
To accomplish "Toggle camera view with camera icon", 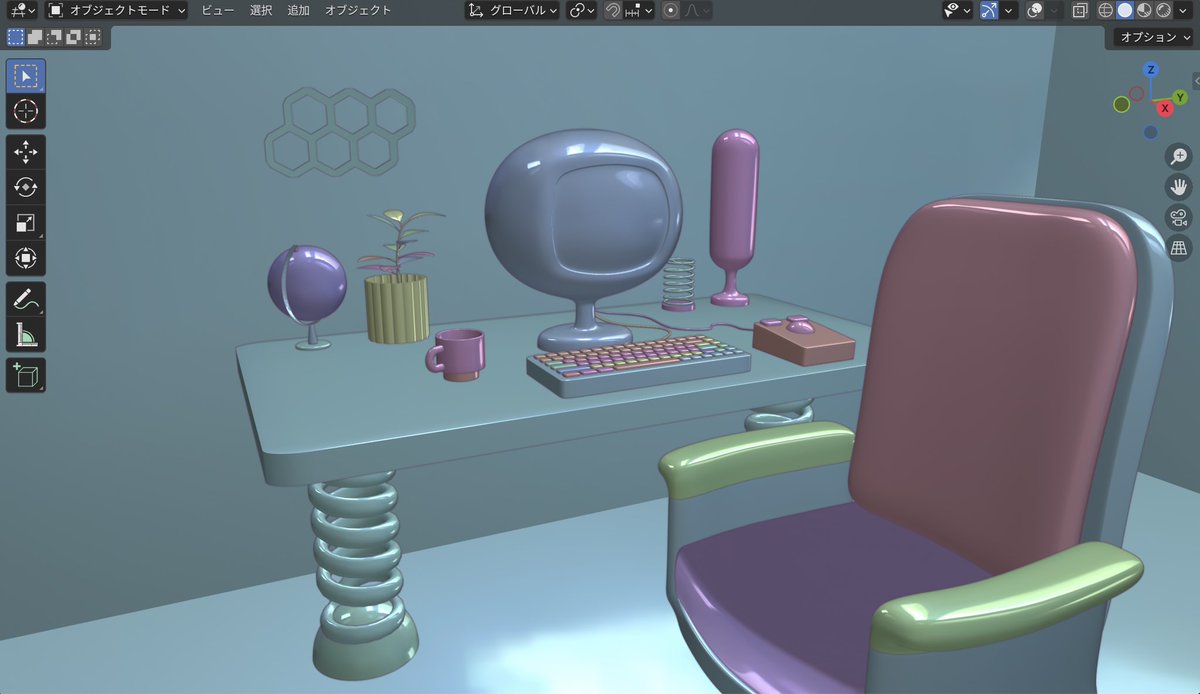I will pyautogui.click(x=1179, y=218).
